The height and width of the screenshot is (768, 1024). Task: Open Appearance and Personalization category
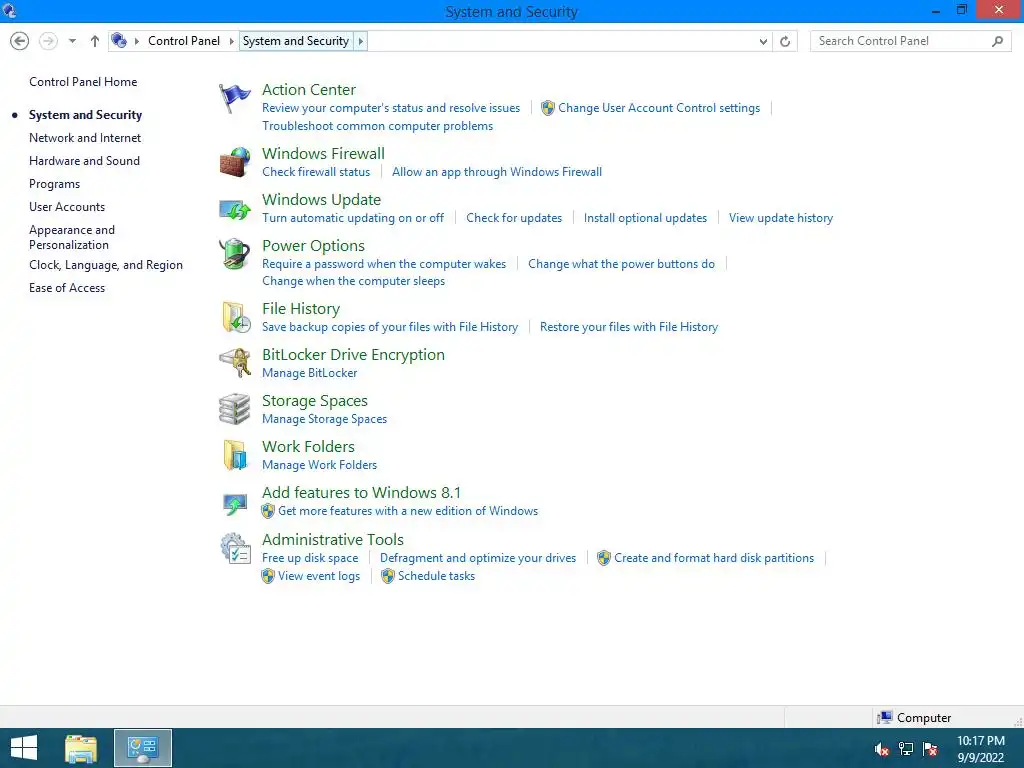72,237
